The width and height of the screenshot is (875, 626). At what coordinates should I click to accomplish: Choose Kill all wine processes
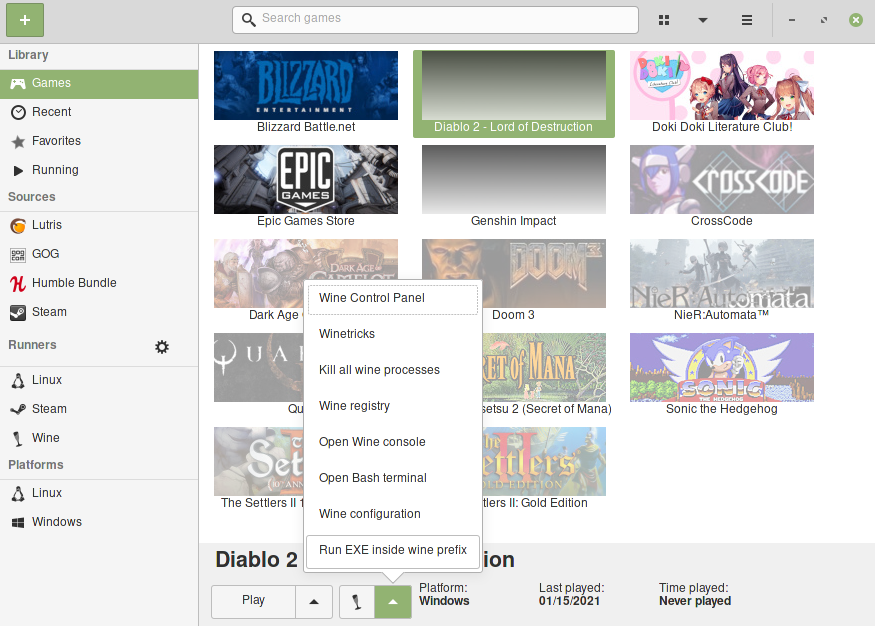pyautogui.click(x=393, y=371)
